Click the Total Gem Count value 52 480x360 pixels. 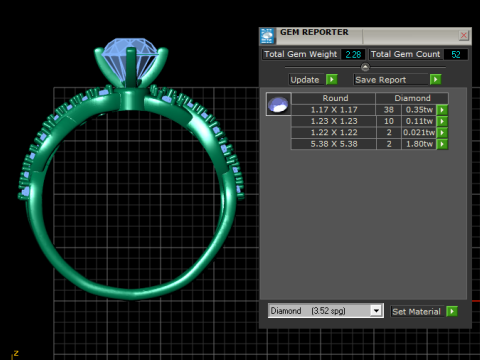point(456,54)
